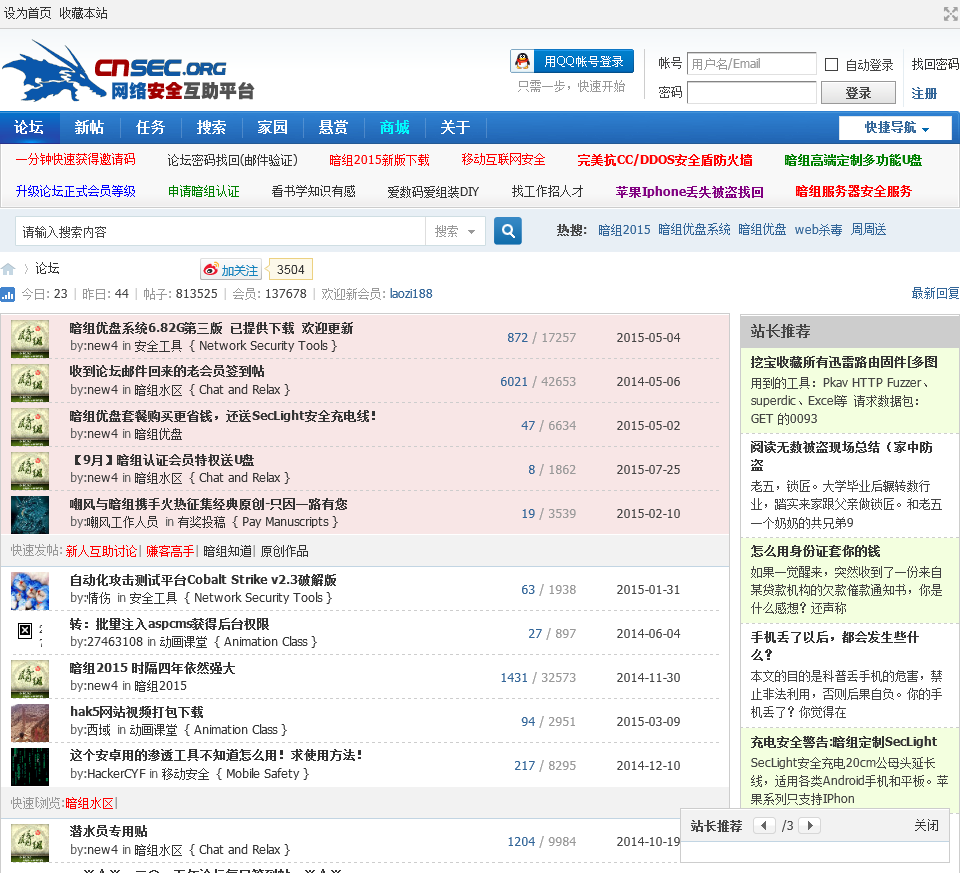This screenshot has width=960, height=873.
Task: Switch to the 任务 navigation tab
Action: (x=150, y=128)
